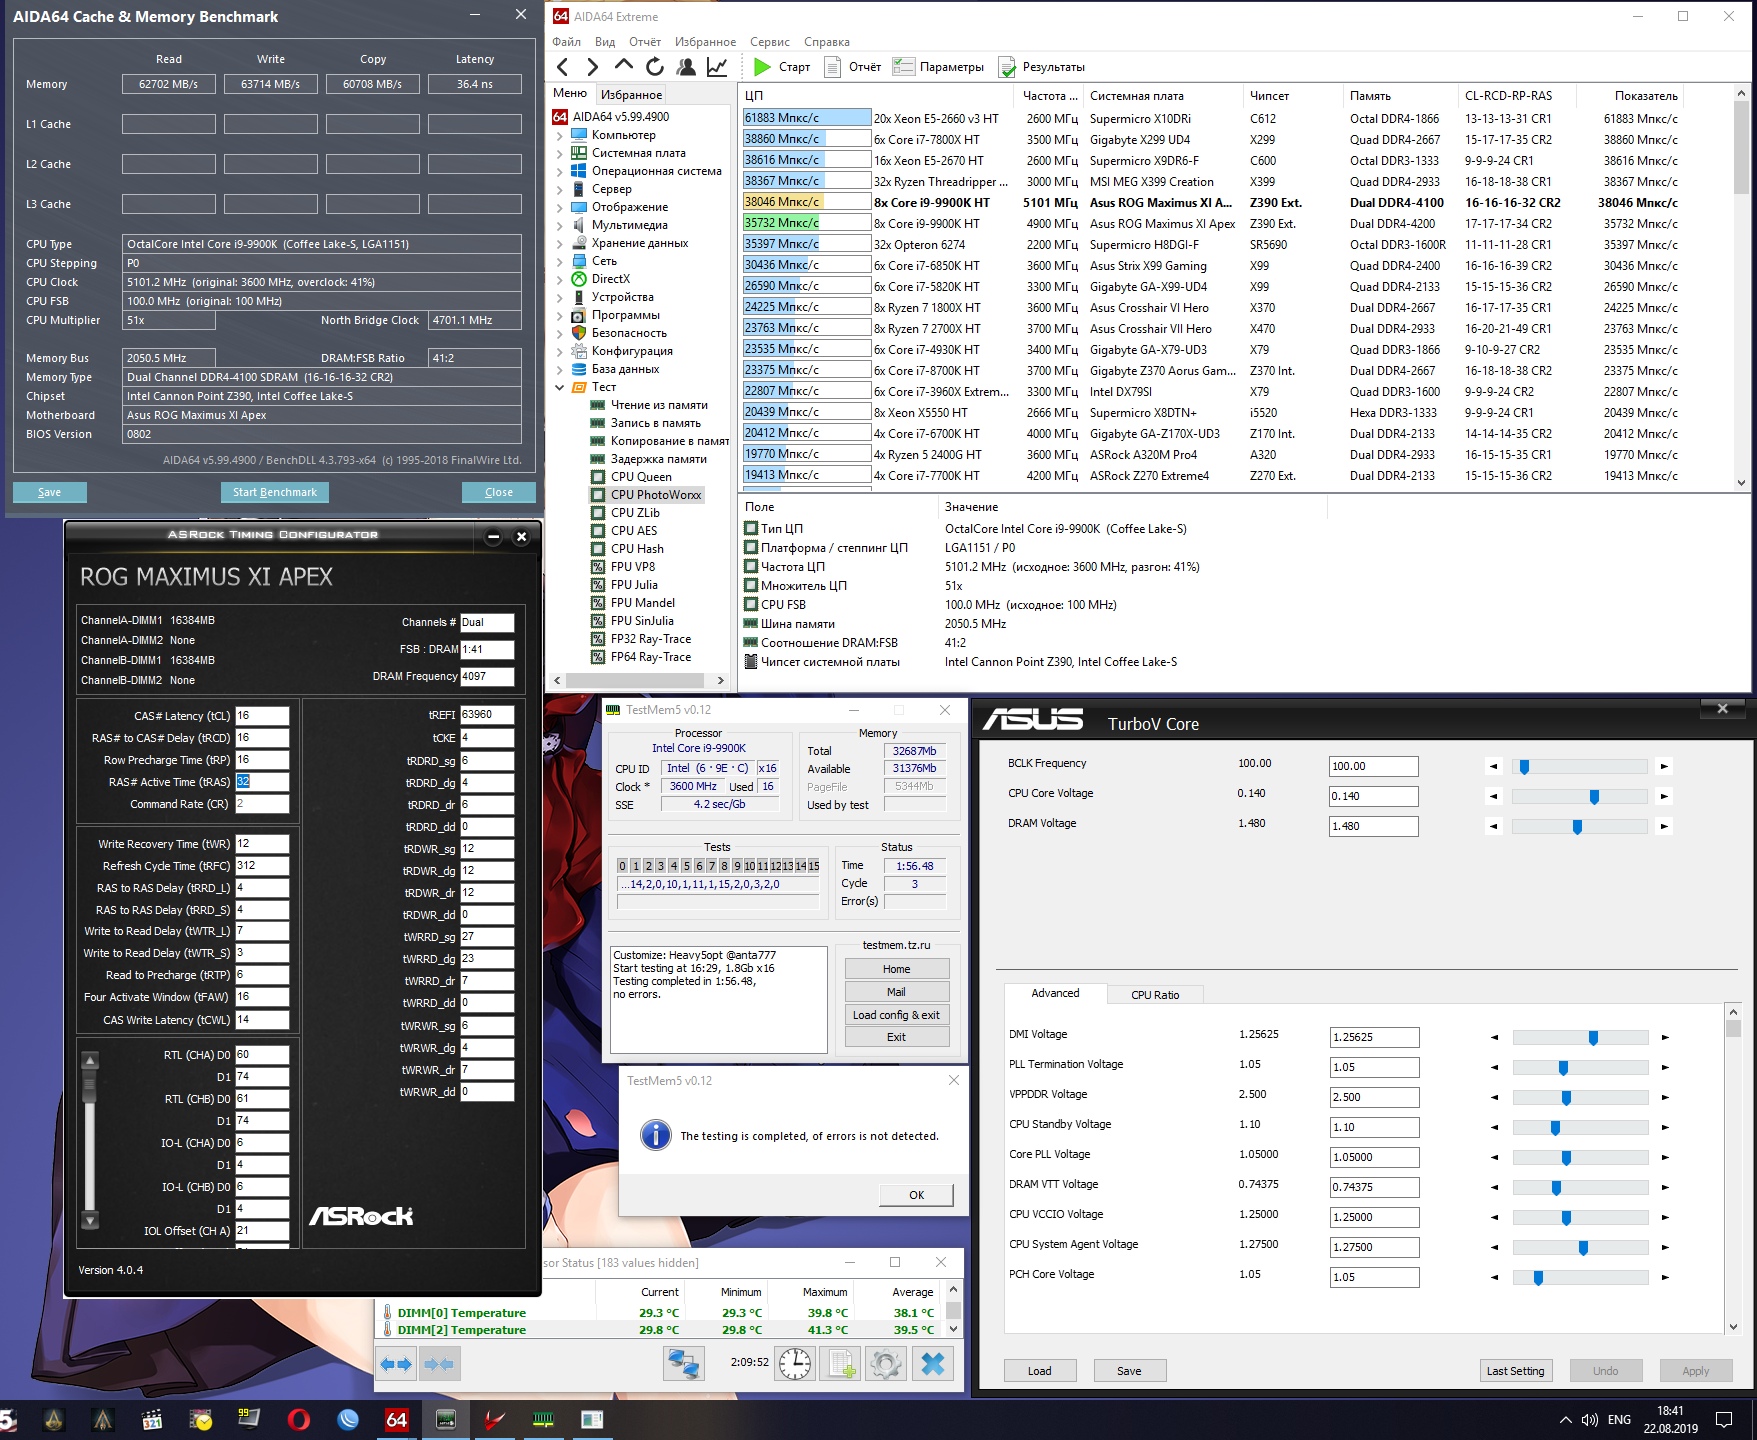Open Результаты from the AIDA64 toolbar
1757x1440 pixels.
point(1041,67)
